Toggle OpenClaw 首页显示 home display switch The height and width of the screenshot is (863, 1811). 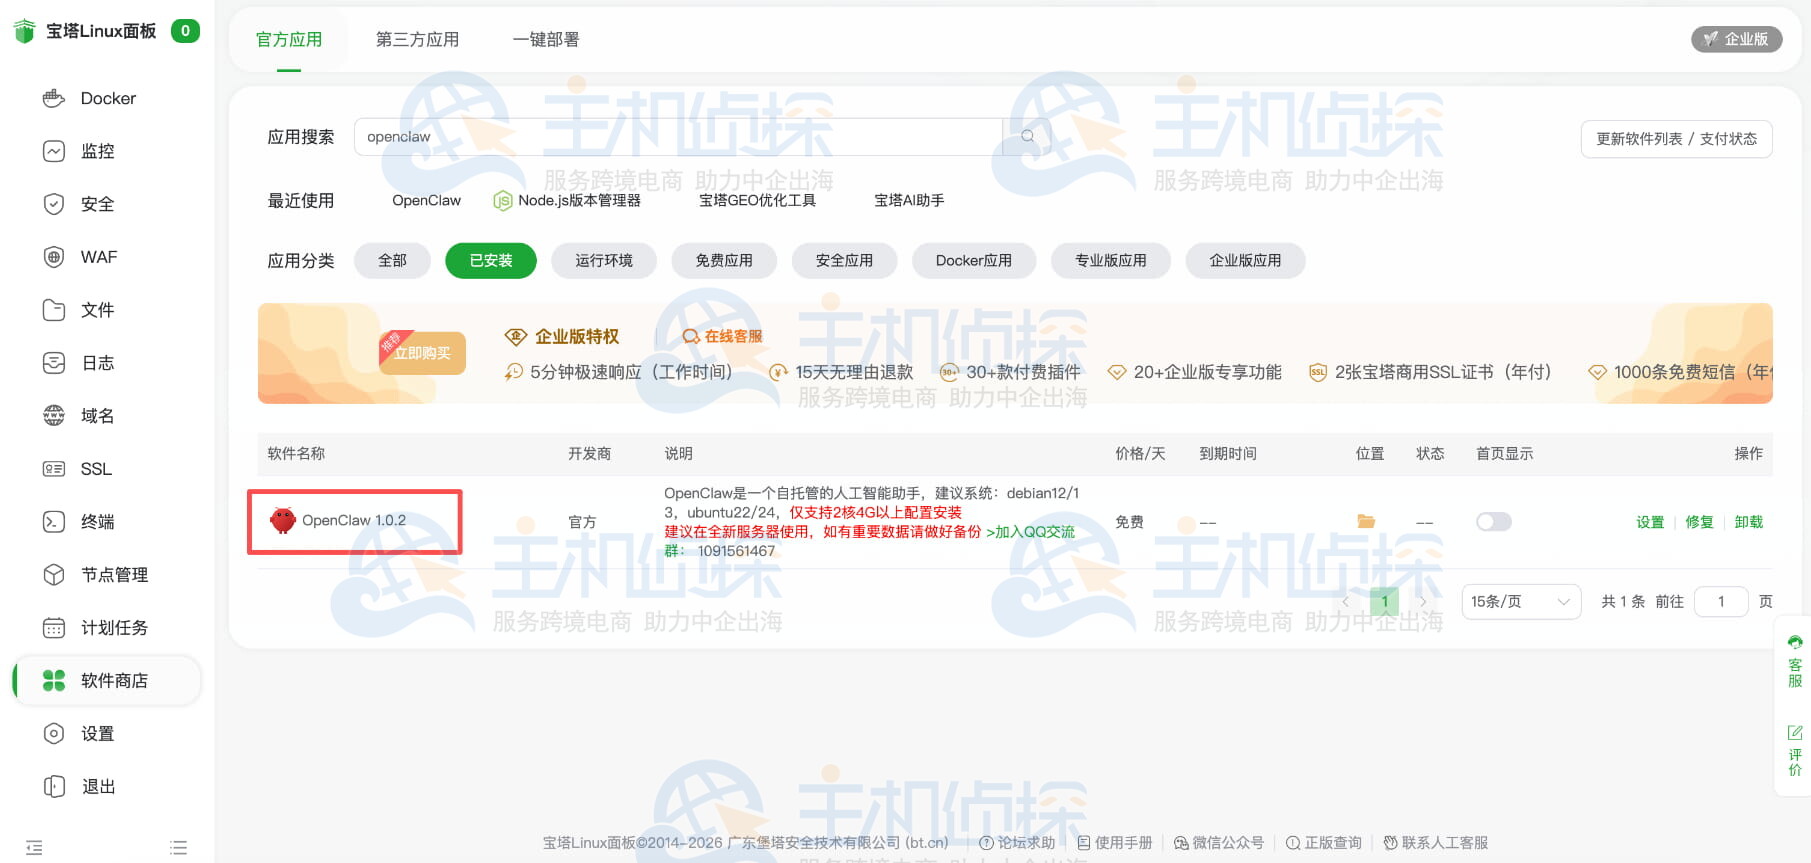[1494, 522]
